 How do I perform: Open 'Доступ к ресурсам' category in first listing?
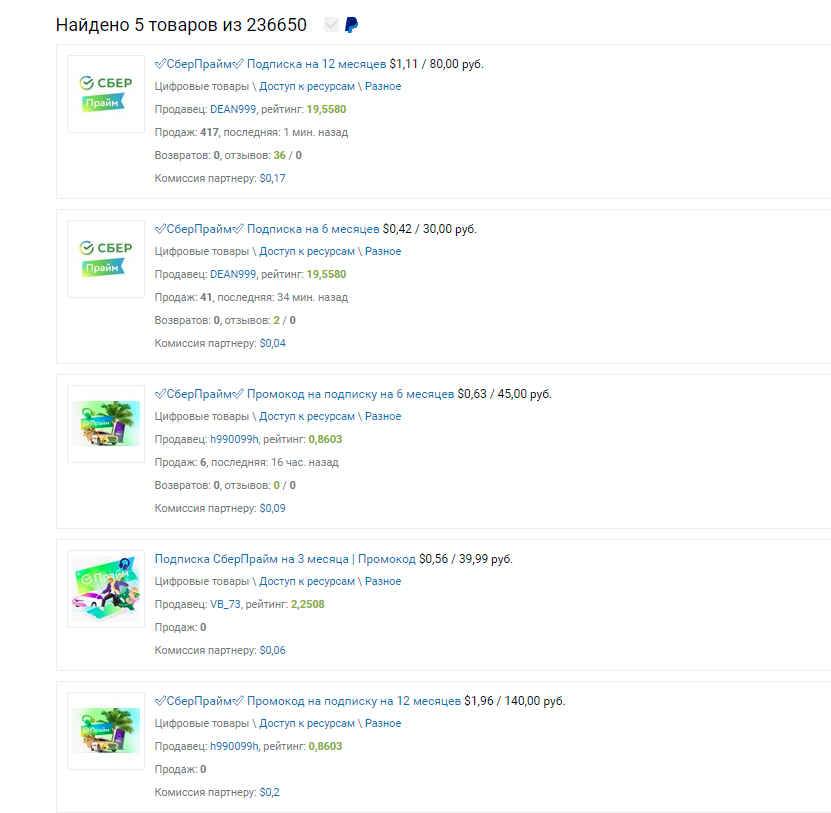click(x=307, y=86)
